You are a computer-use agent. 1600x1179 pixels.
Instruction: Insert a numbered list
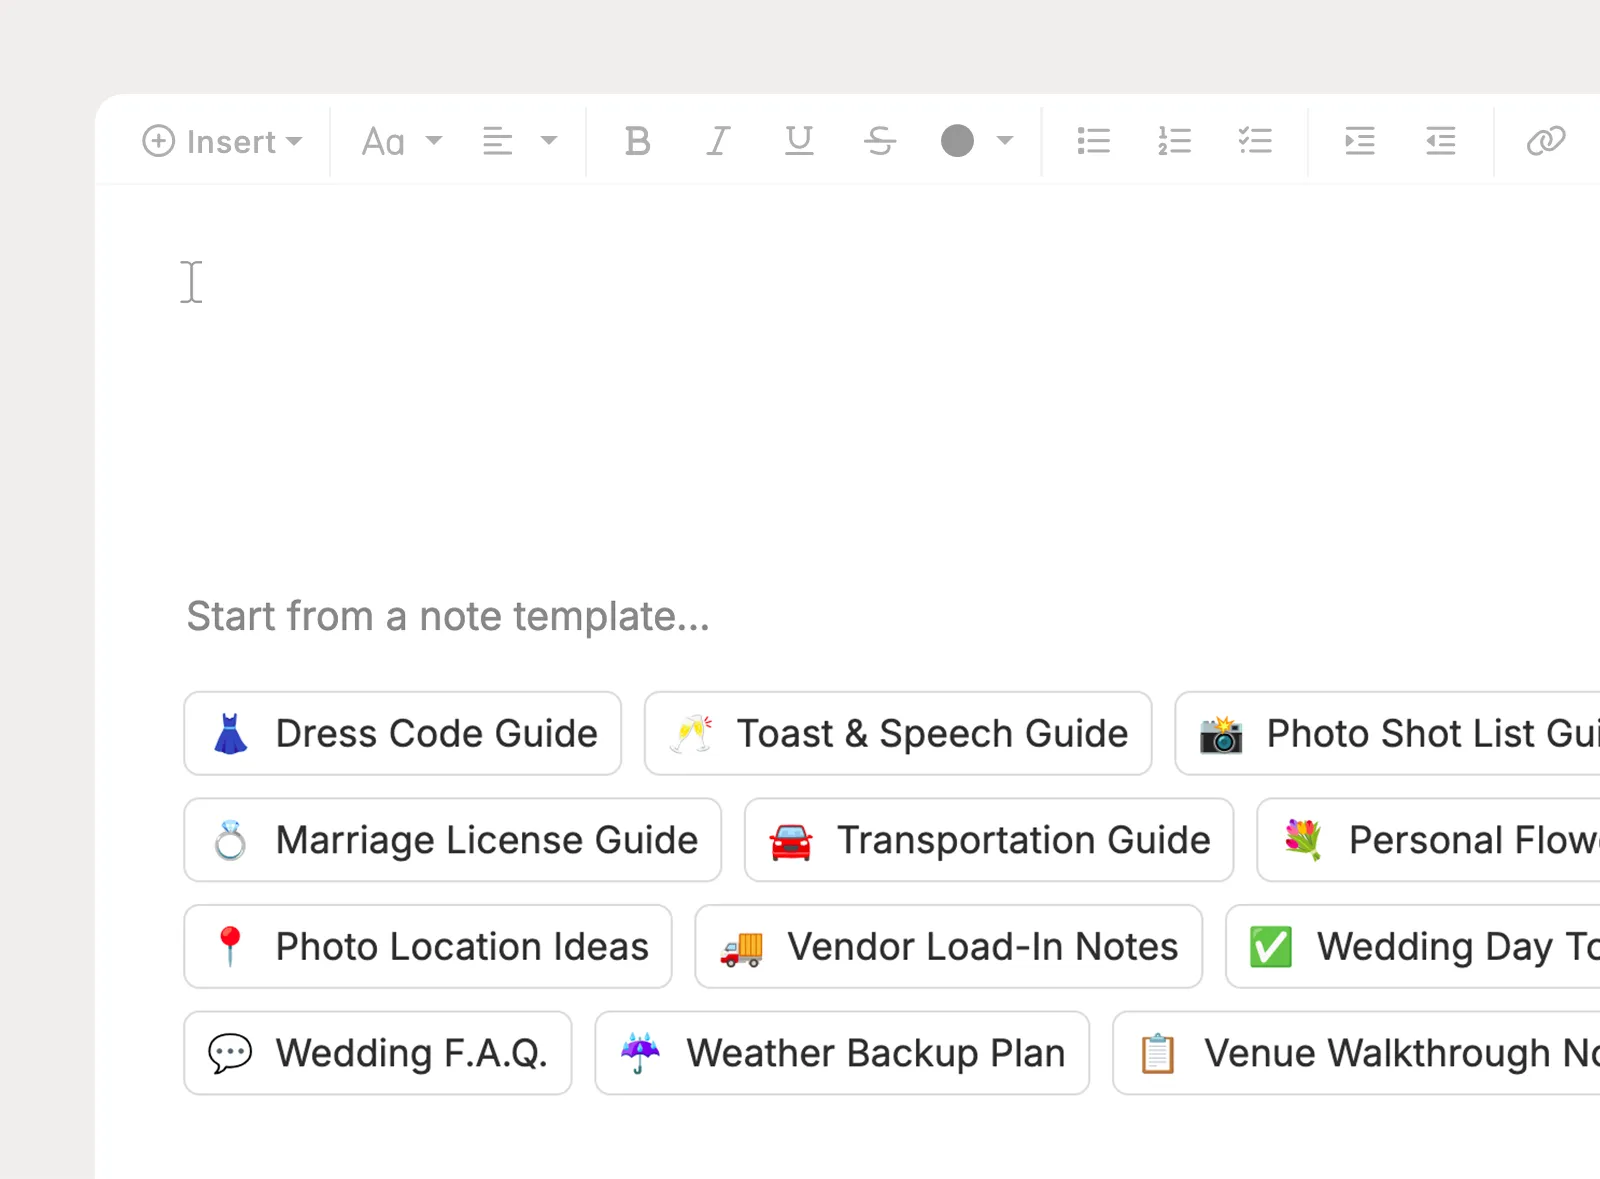tap(1174, 141)
